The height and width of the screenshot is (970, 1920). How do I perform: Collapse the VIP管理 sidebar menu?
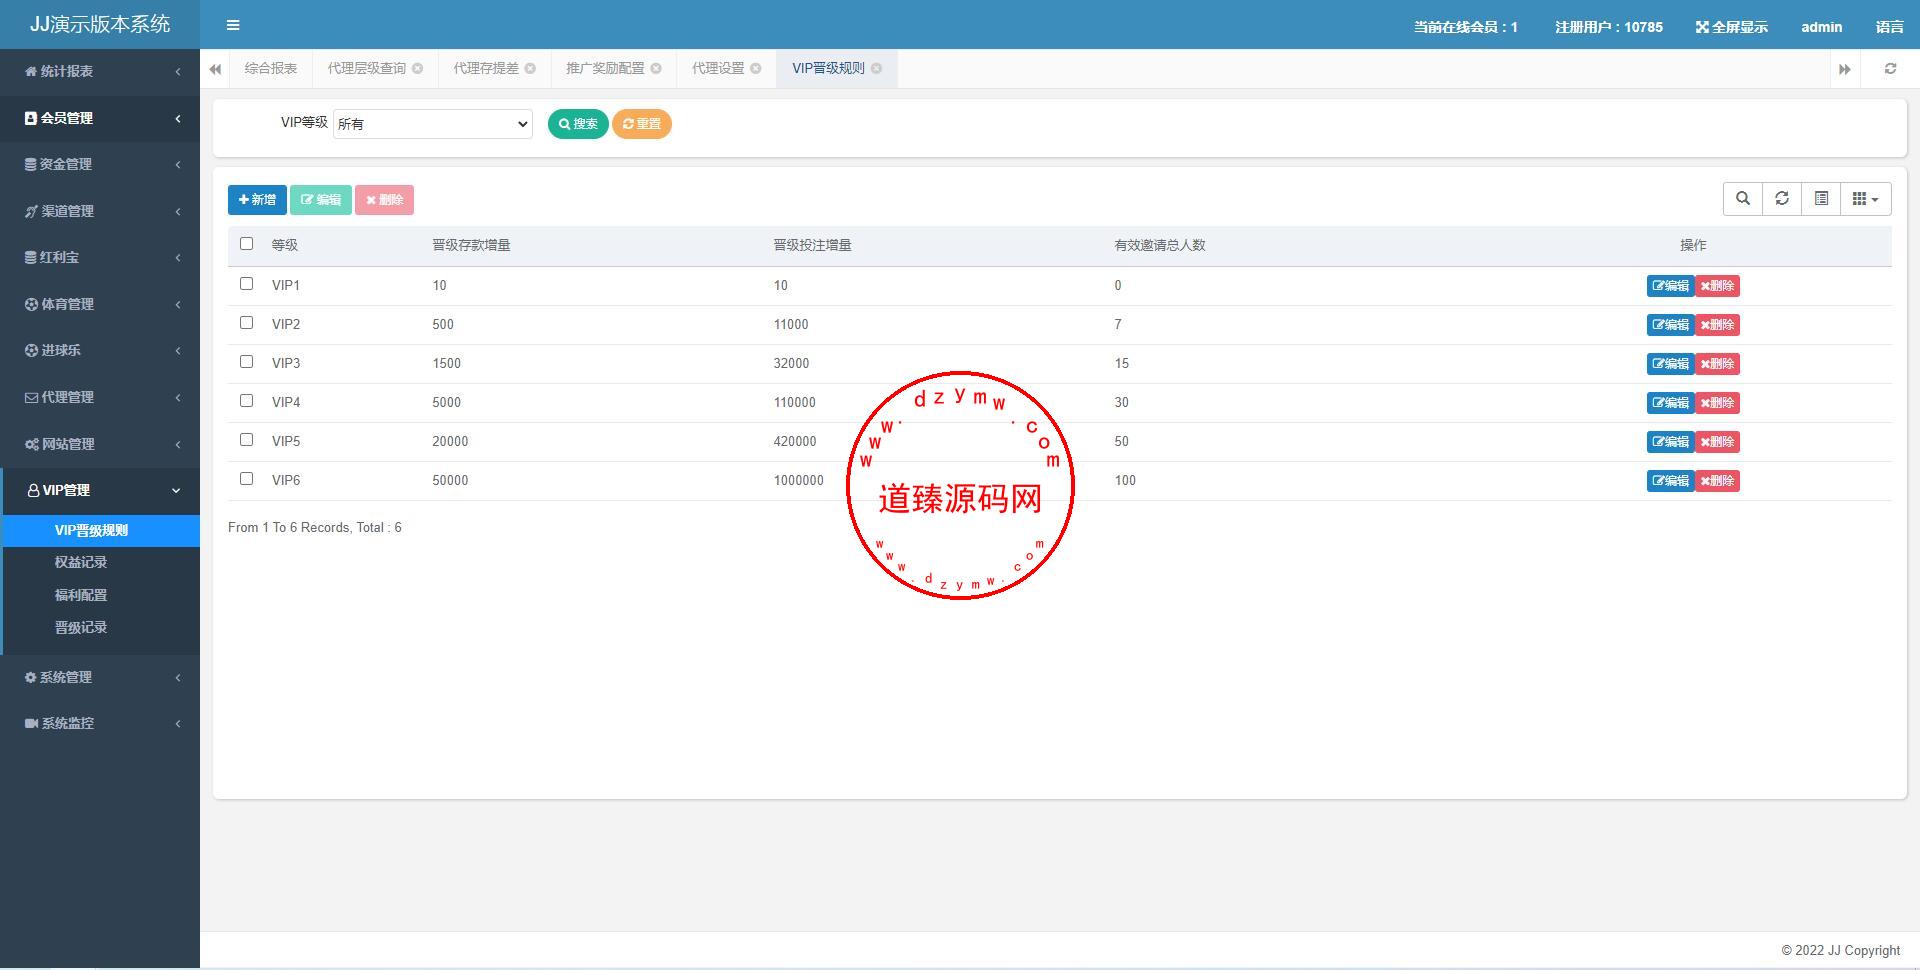click(100, 490)
